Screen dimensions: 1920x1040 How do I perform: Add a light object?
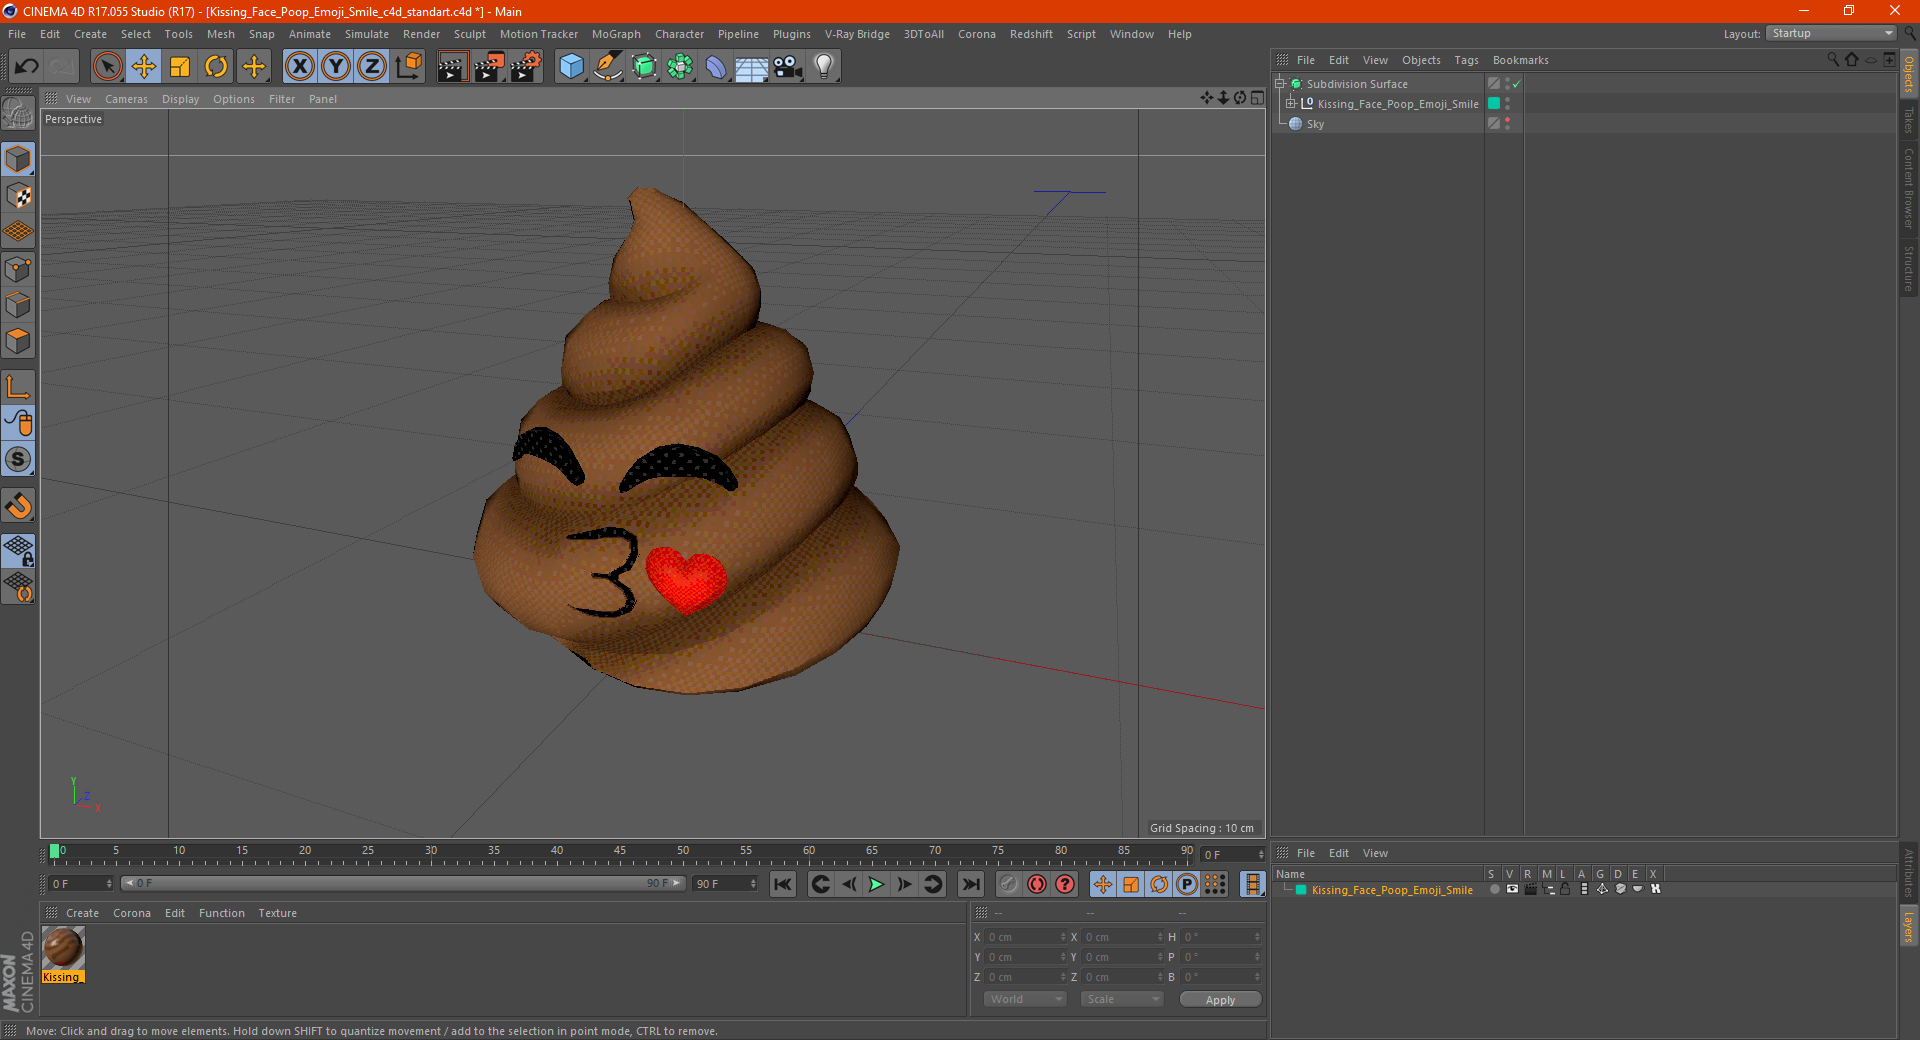click(824, 67)
